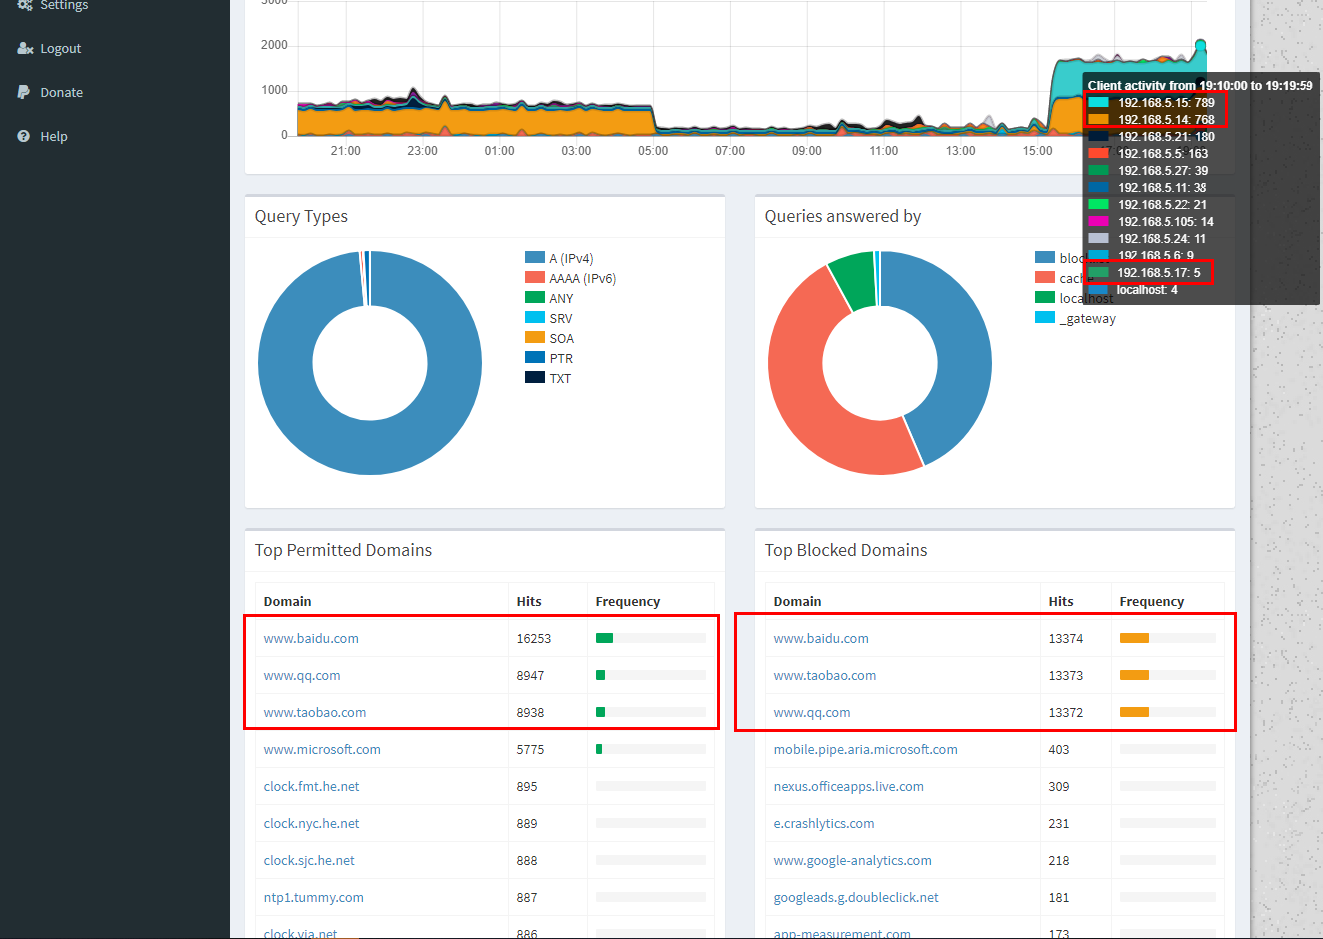Image resolution: width=1323 pixels, height=939 pixels.
Task: Click hits value 16253 for baidu
Action: [x=534, y=638]
